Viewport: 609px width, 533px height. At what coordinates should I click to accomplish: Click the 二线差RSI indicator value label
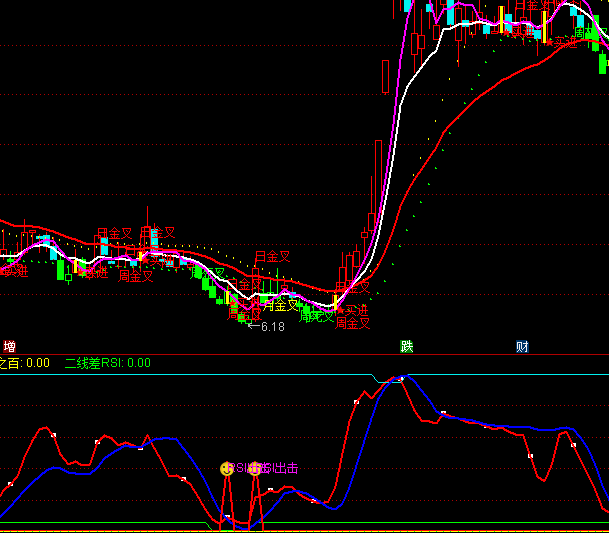[107, 363]
